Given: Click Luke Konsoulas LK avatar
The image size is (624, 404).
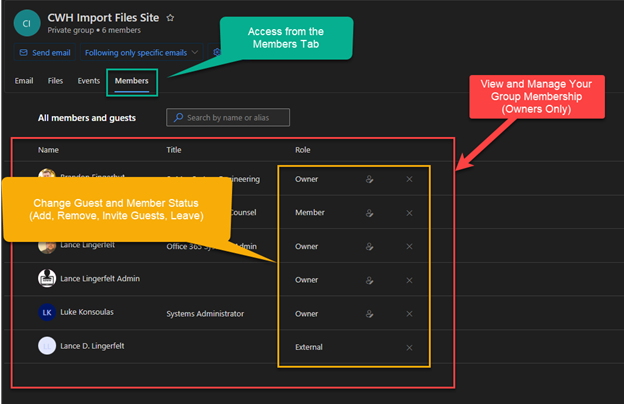Looking at the screenshot, I should (47, 312).
